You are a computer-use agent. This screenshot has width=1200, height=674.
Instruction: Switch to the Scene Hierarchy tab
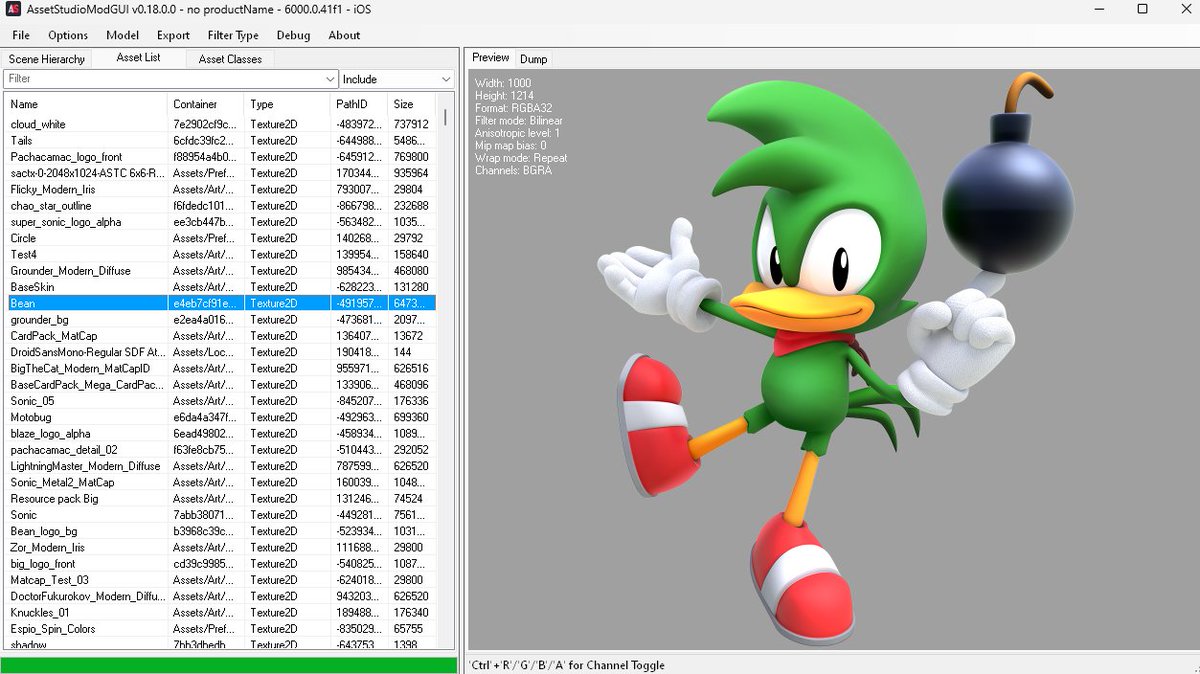[47, 59]
